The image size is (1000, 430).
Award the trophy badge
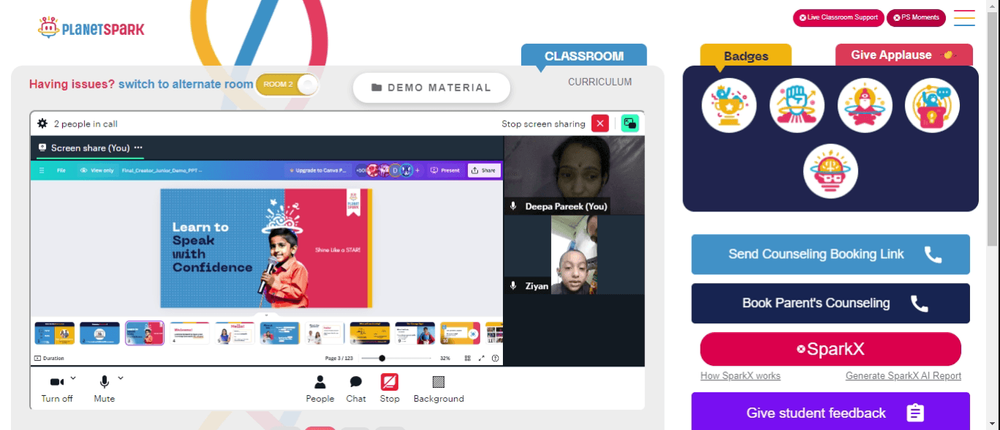coord(729,105)
